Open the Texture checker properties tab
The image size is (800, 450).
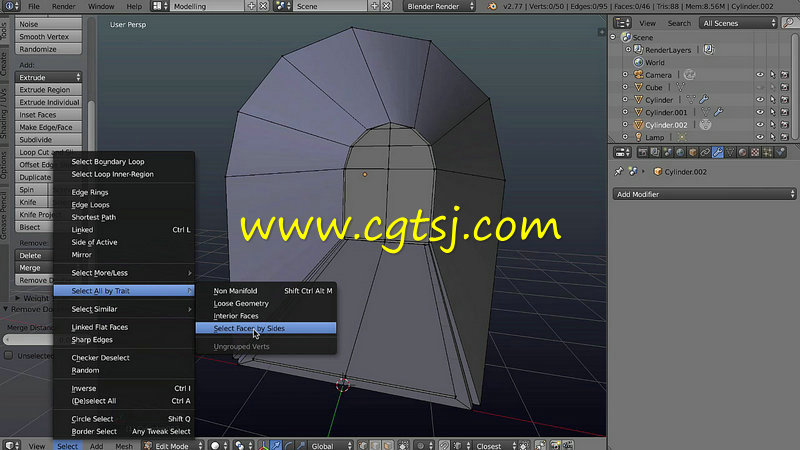(x=755, y=153)
